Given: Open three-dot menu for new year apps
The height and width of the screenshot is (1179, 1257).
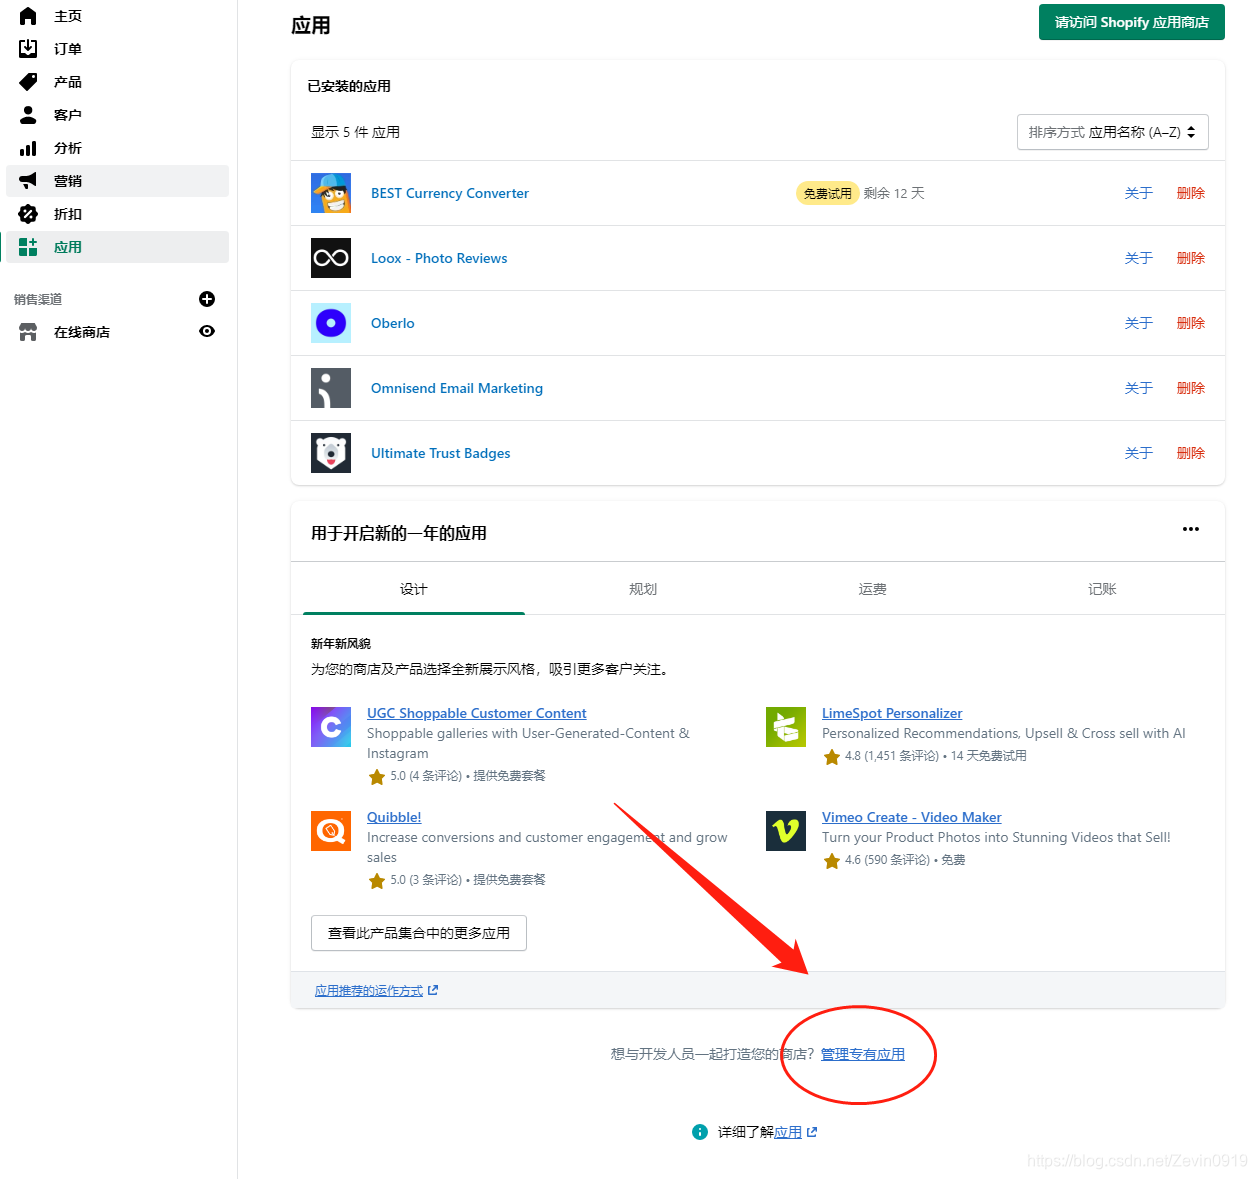Looking at the screenshot, I should (1191, 529).
